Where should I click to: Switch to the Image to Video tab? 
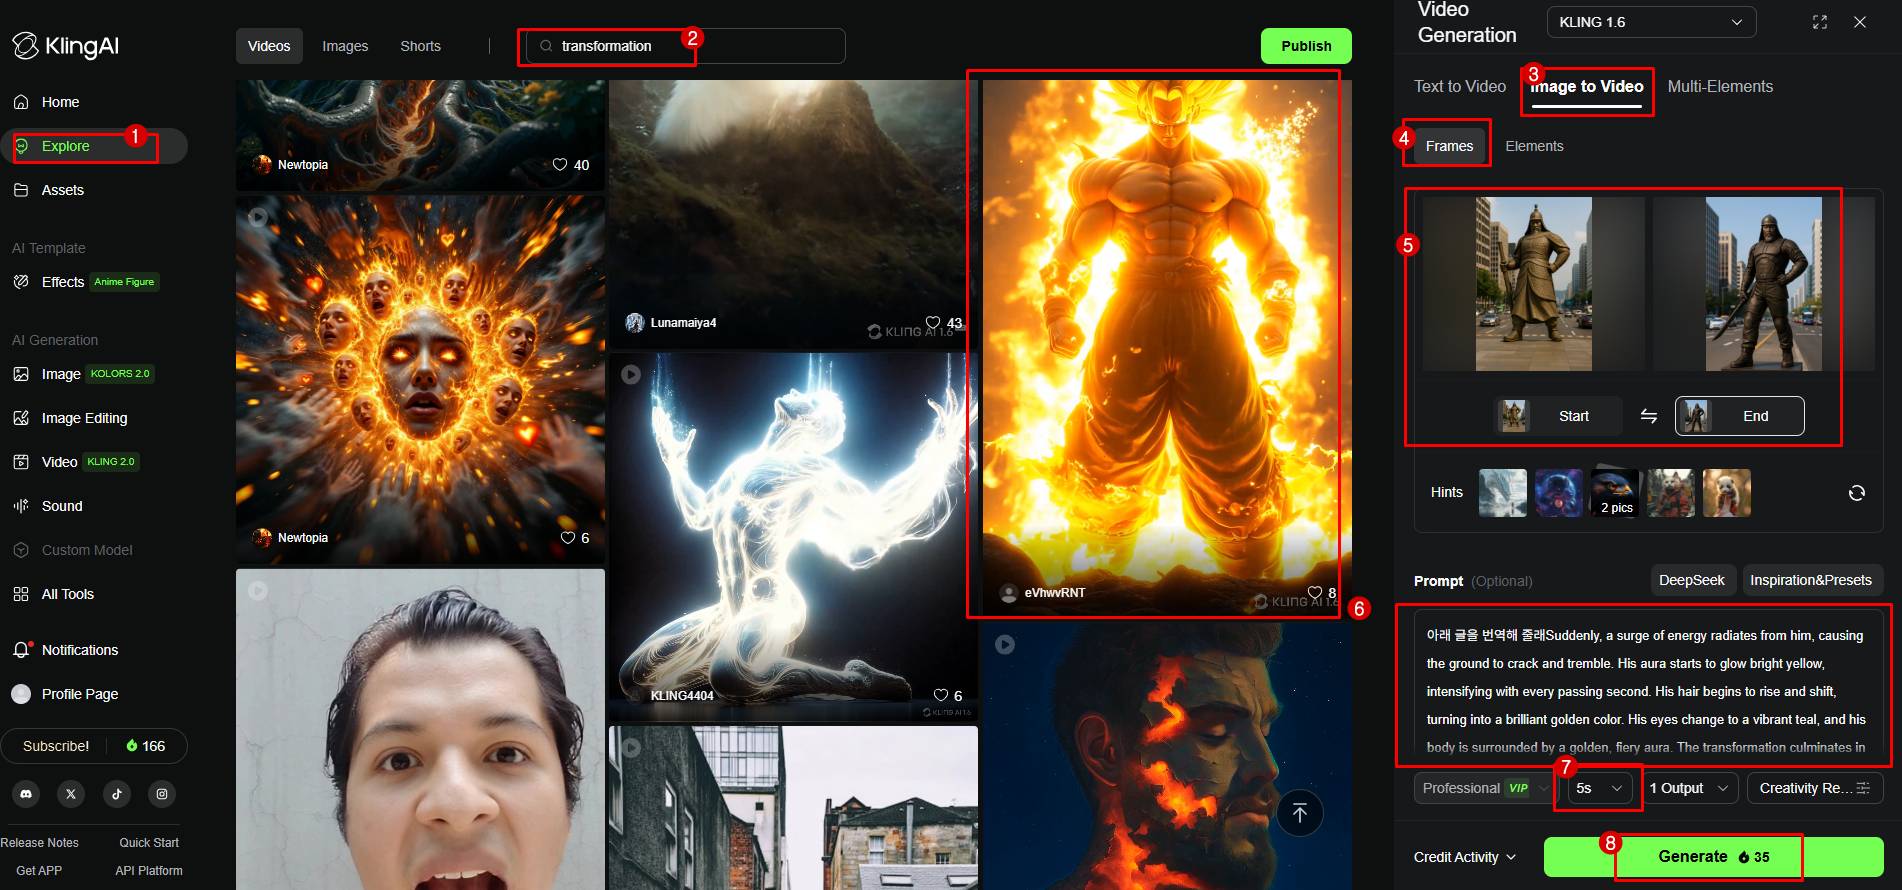click(x=1587, y=87)
